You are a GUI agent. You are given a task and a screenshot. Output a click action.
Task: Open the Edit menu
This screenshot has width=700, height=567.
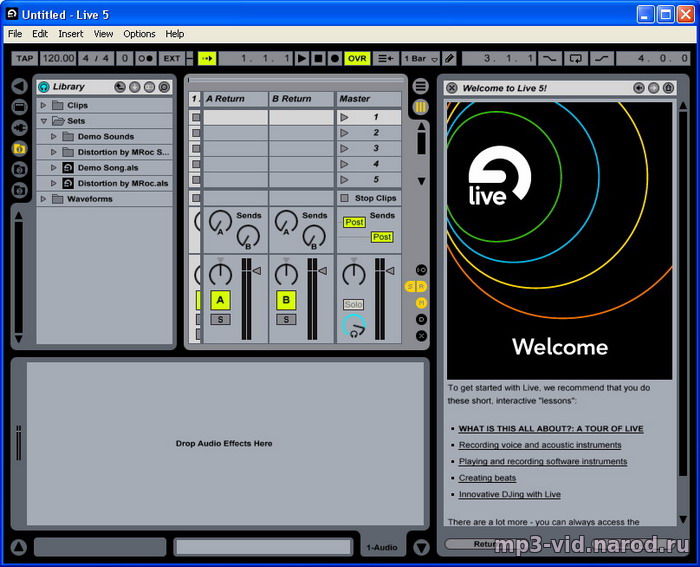click(x=40, y=34)
